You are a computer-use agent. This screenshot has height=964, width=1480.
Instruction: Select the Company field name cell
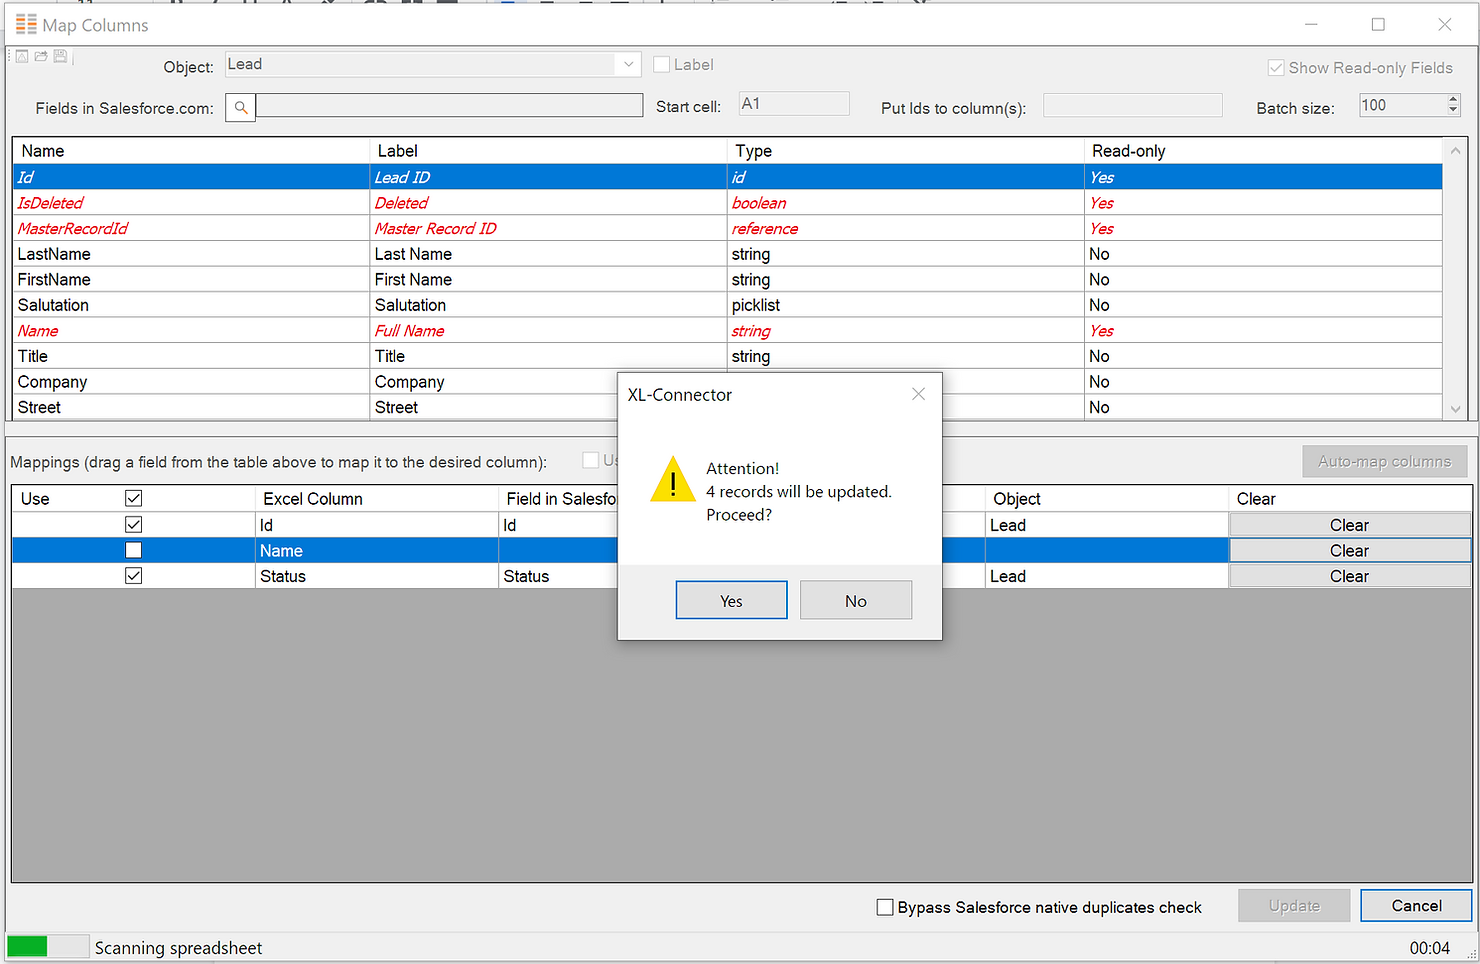click(x=191, y=382)
